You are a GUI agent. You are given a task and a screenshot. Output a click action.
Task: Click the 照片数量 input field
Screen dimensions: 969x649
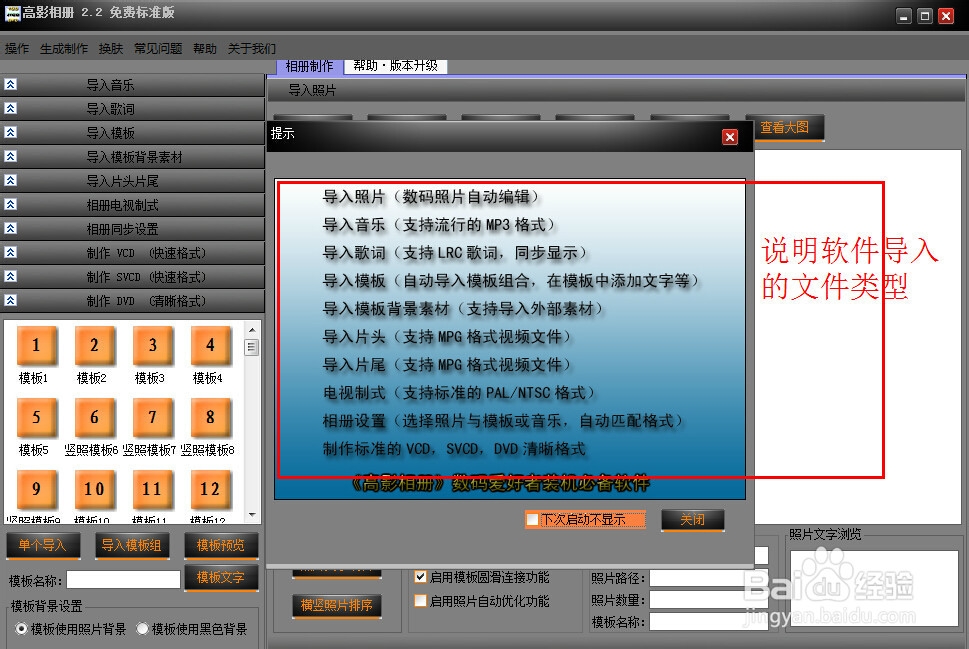pos(708,600)
